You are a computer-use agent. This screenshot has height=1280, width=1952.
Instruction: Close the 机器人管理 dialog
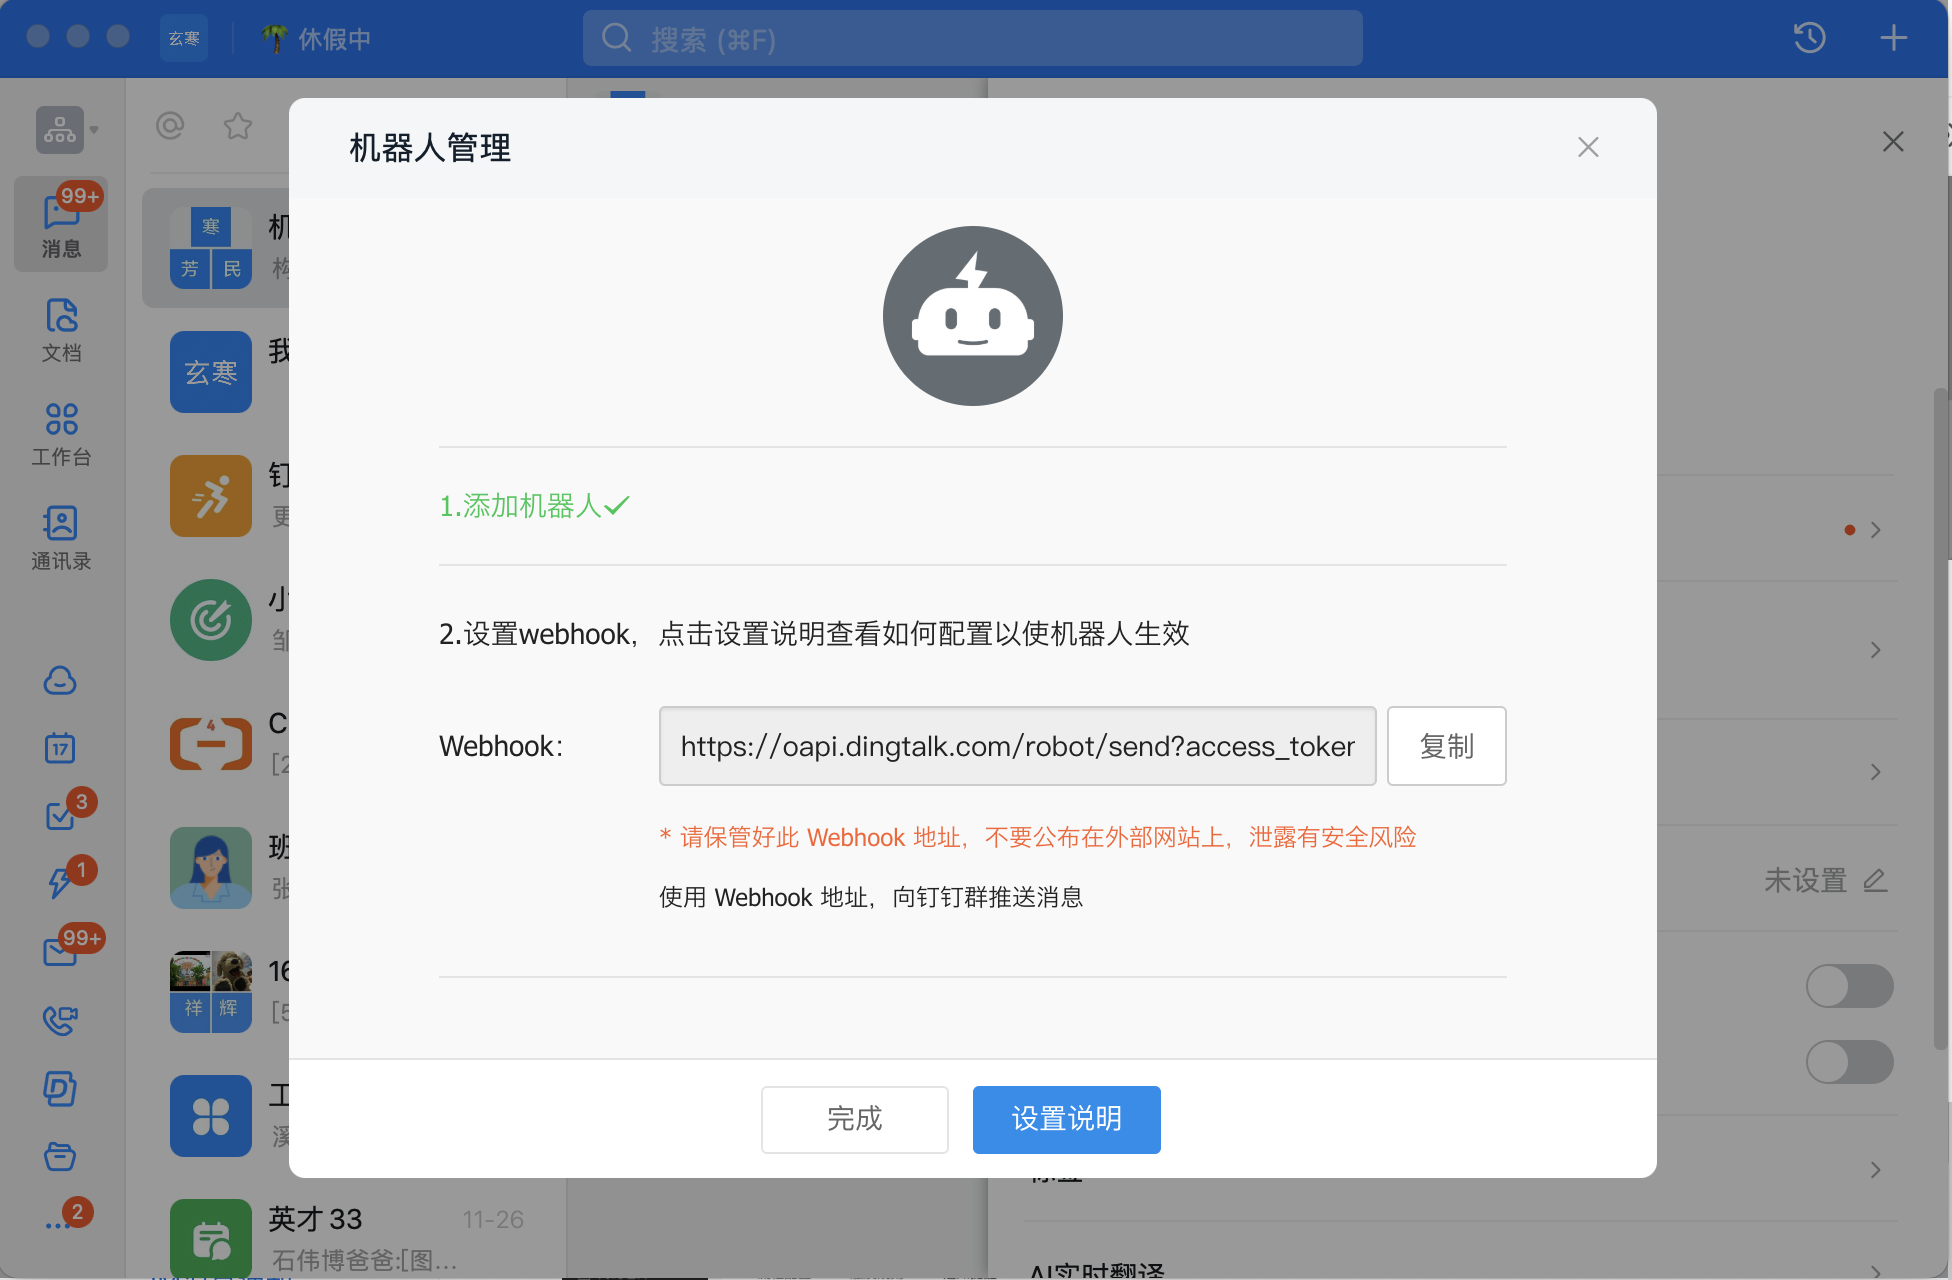(1588, 147)
